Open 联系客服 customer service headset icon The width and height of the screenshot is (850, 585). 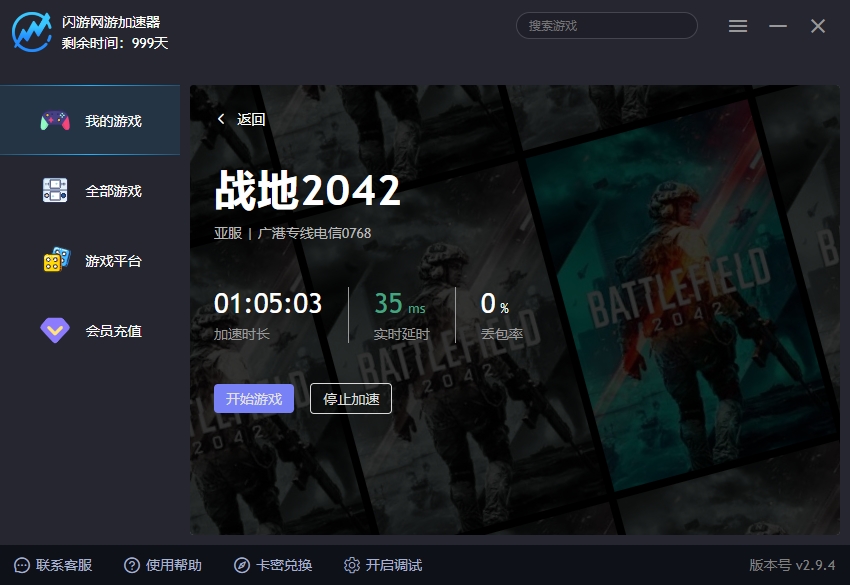tap(24, 565)
